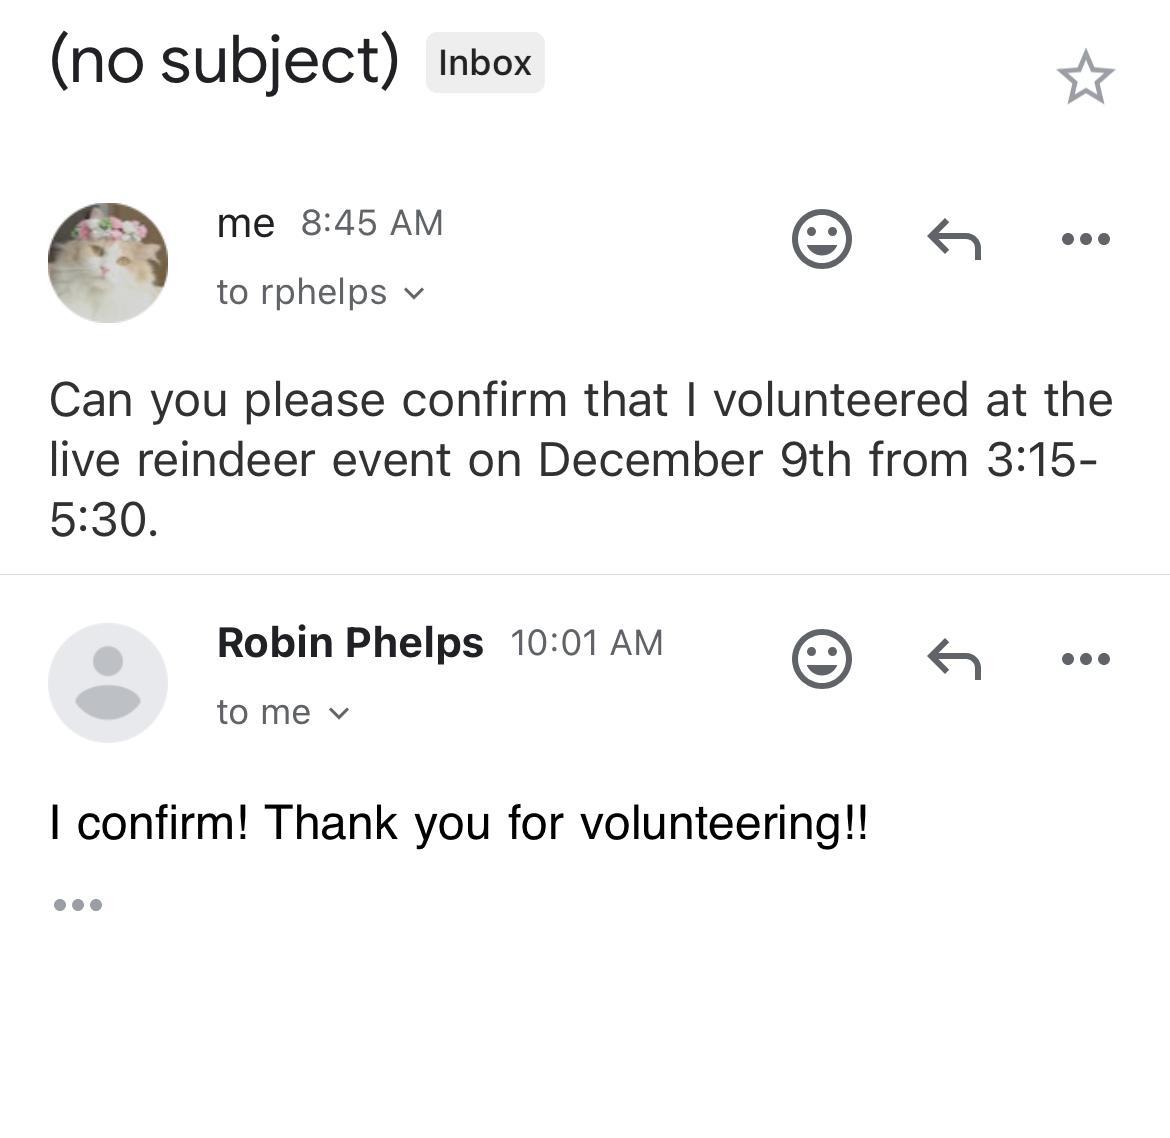The width and height of the screenshot is (1170, 1138).
Task: Click the reindeer event message body
Action: pos(580,459)
